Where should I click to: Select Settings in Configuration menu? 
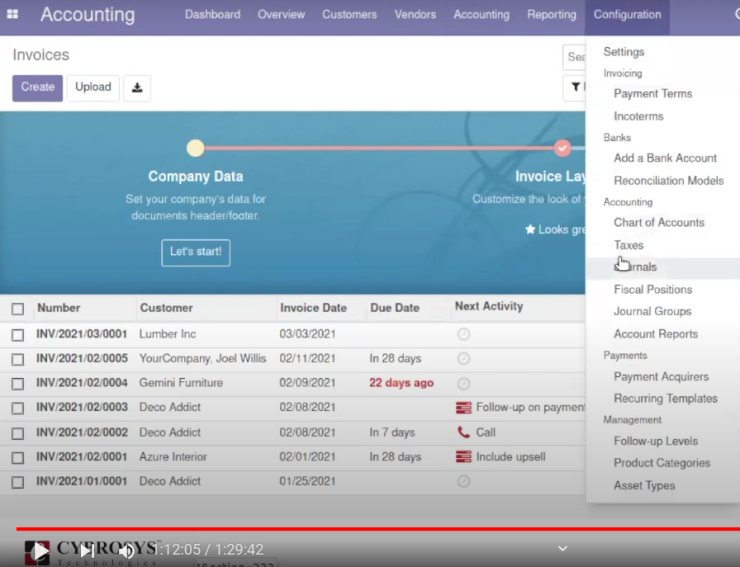point(623,52)
